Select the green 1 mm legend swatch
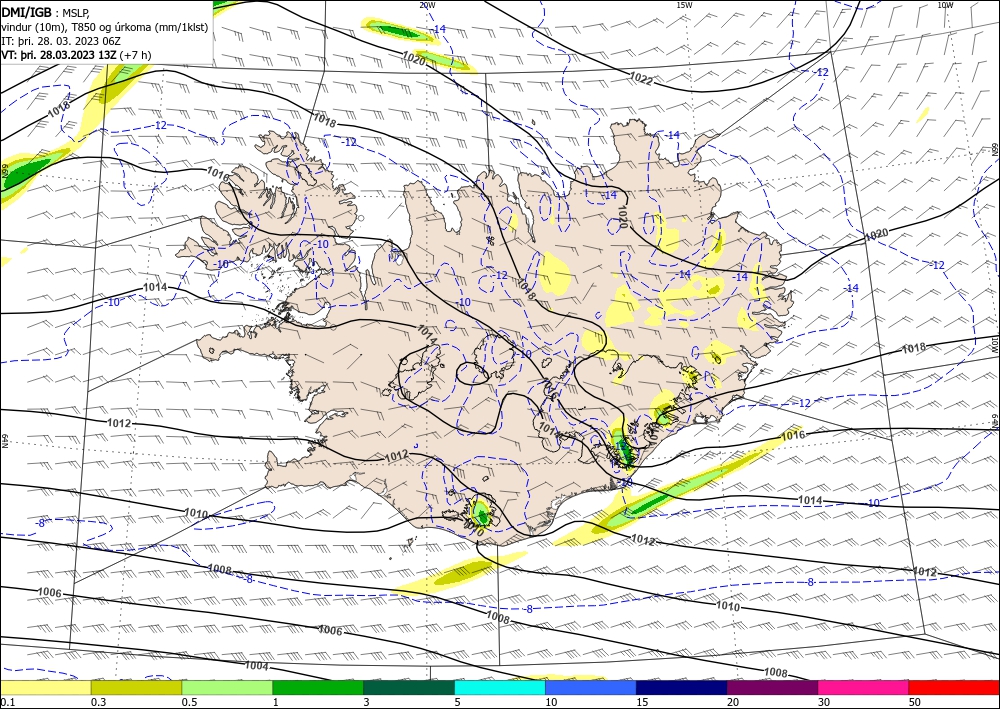1000x709 pixels. point(318,688)
